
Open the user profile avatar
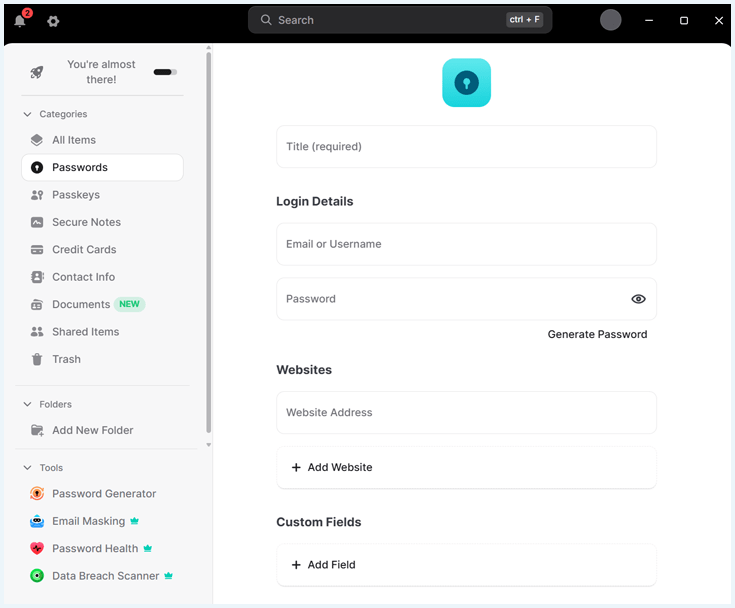click(x=610, y=20)
